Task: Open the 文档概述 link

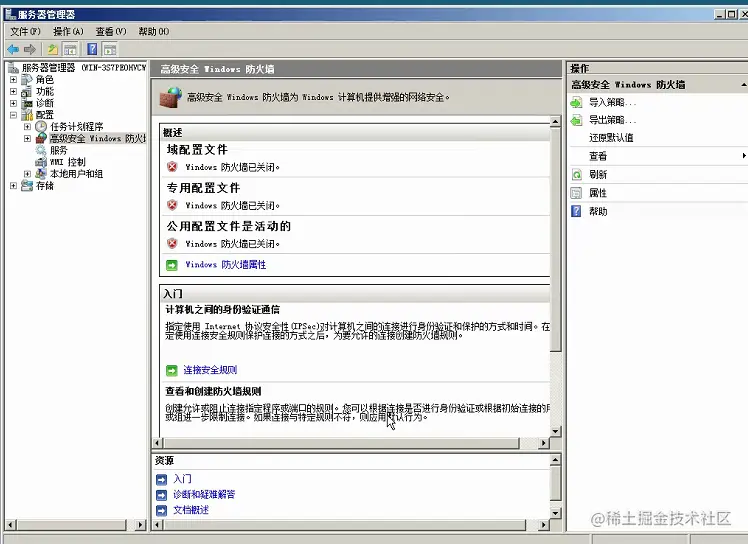Action: click(191, 510)
